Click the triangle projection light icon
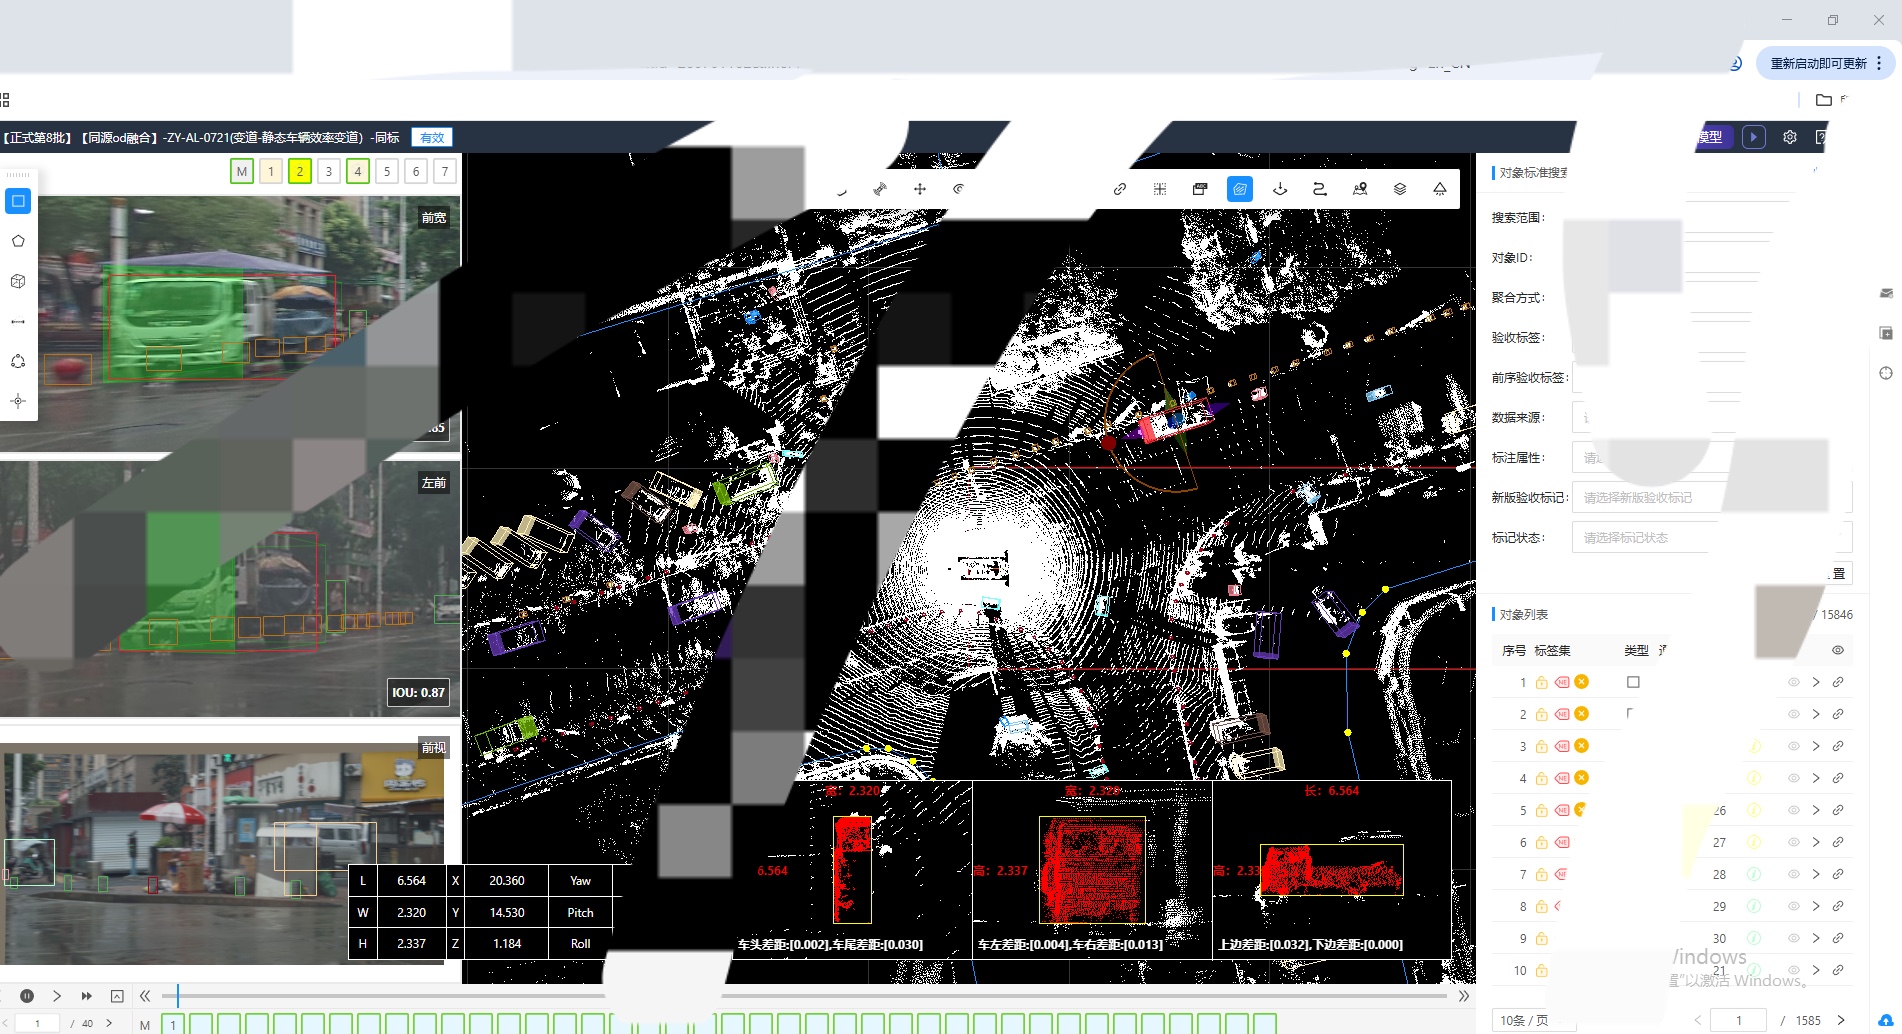Screen dimensions: 1902x1034 [1440, 189]
